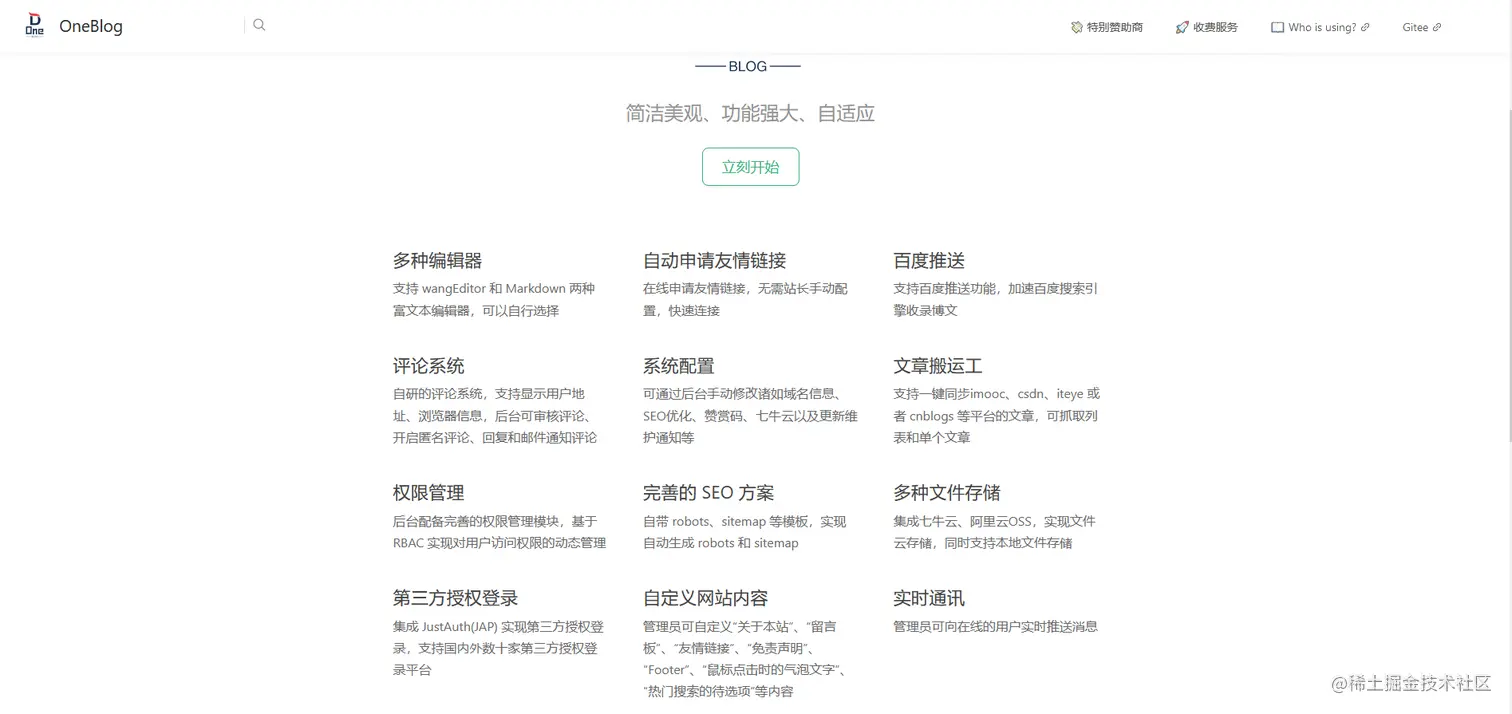Click the 支持百度推送功能 description text
The width and height of the screenshot is (1512, 714).
pos(995,299)
